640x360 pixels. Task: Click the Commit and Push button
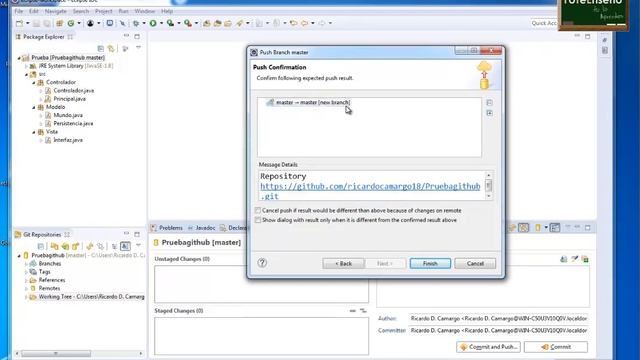(x=489, y=347)
